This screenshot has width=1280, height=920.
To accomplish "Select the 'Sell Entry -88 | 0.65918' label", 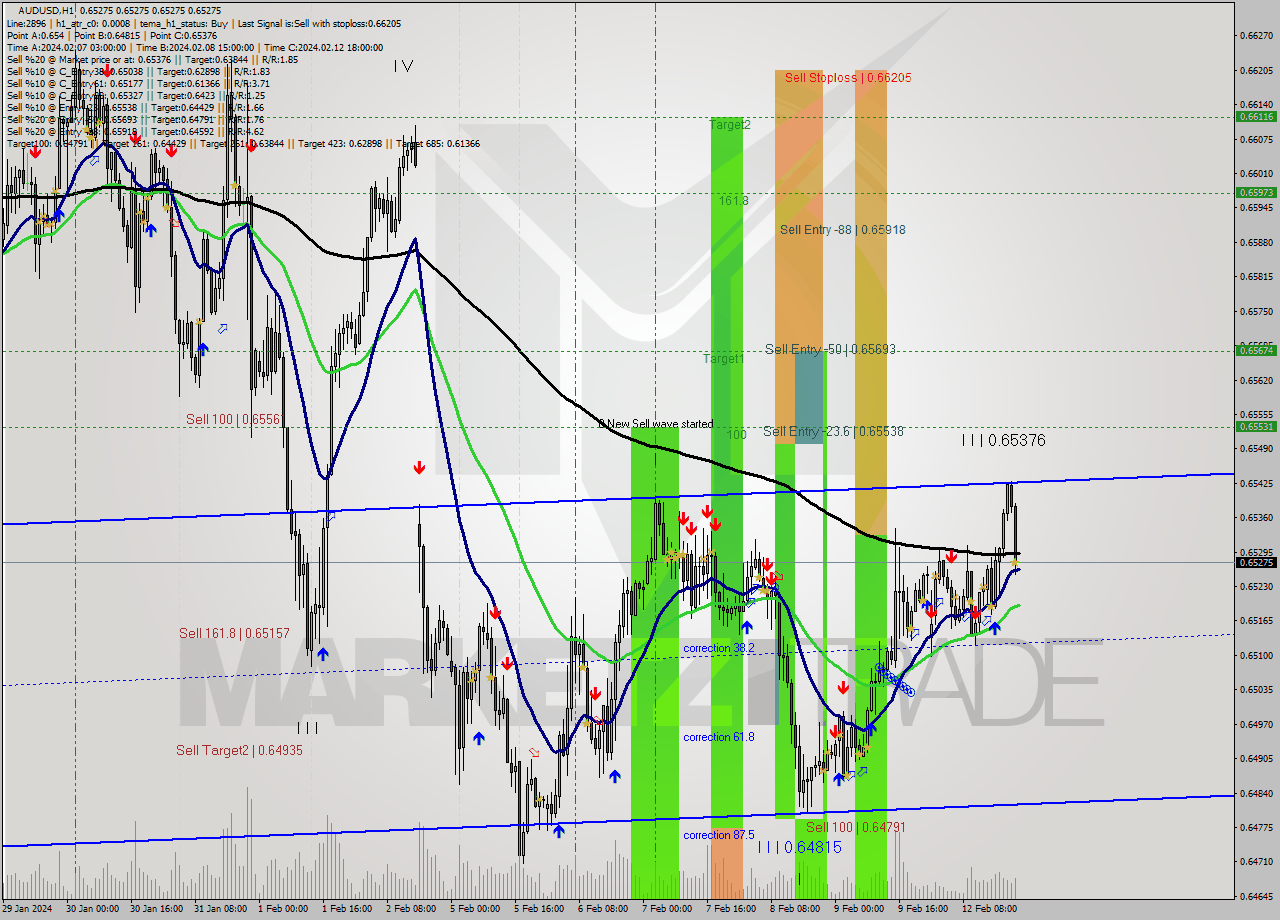I will (x=843, y=229).
